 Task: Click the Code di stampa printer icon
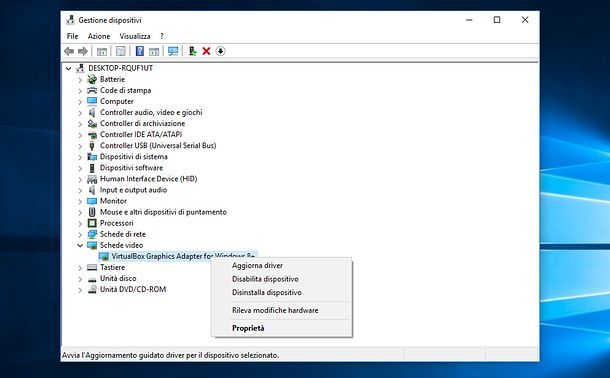coord(92,90)
